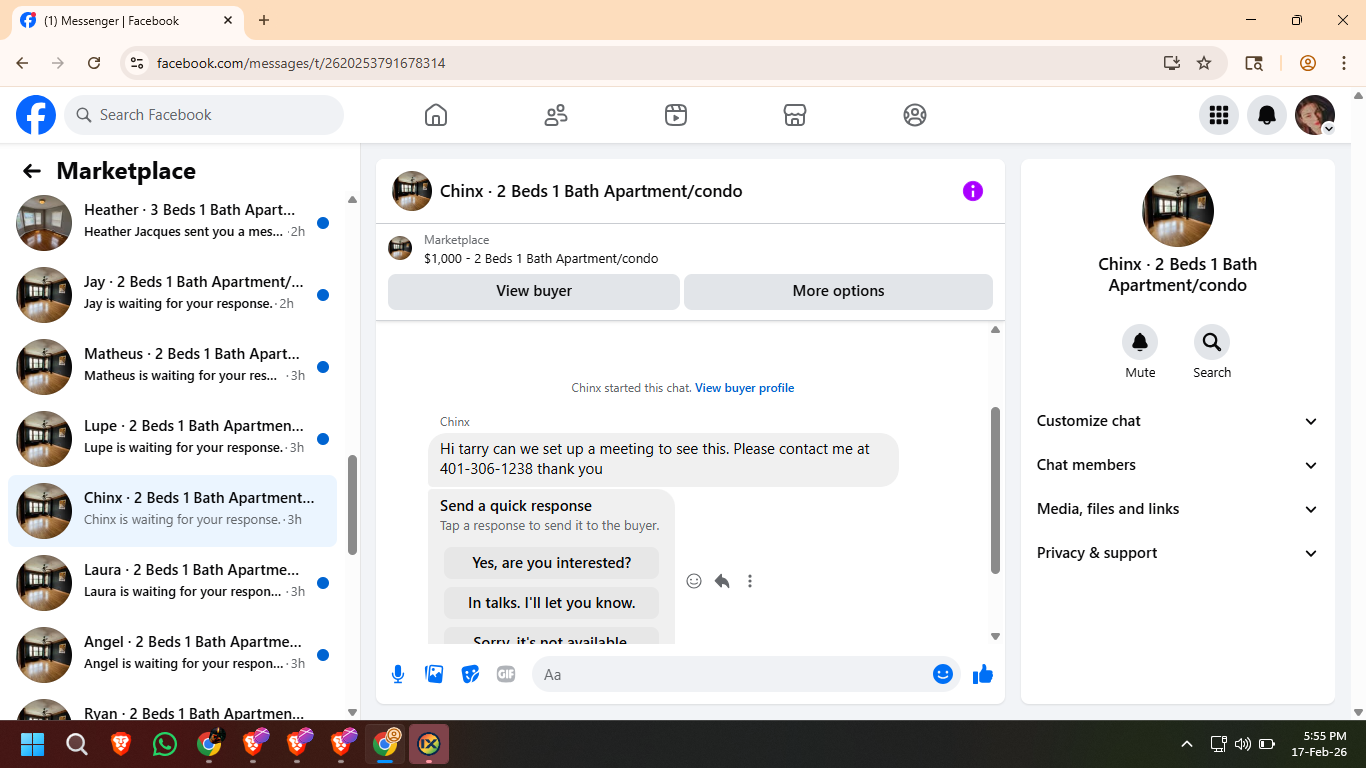The height and width of the screenshot is (768, 1366).
Task: Show hidden system tray icons
Action: [x=1187, y=744]
